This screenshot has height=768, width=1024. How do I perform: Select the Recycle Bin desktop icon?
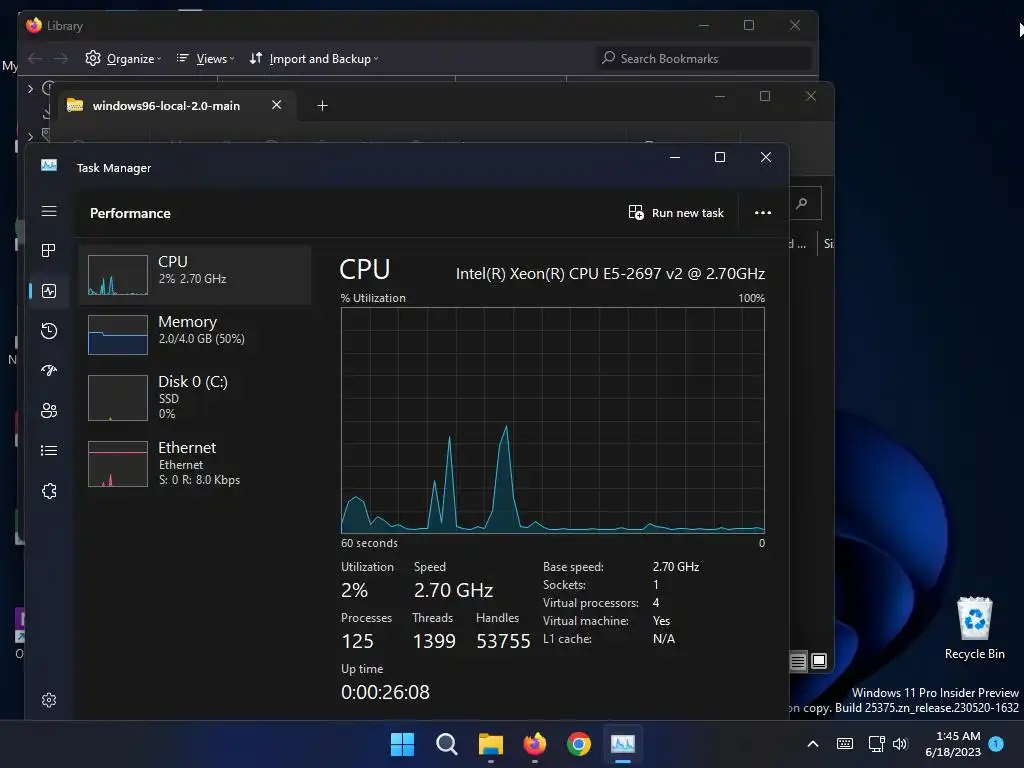tap(974, 628)
